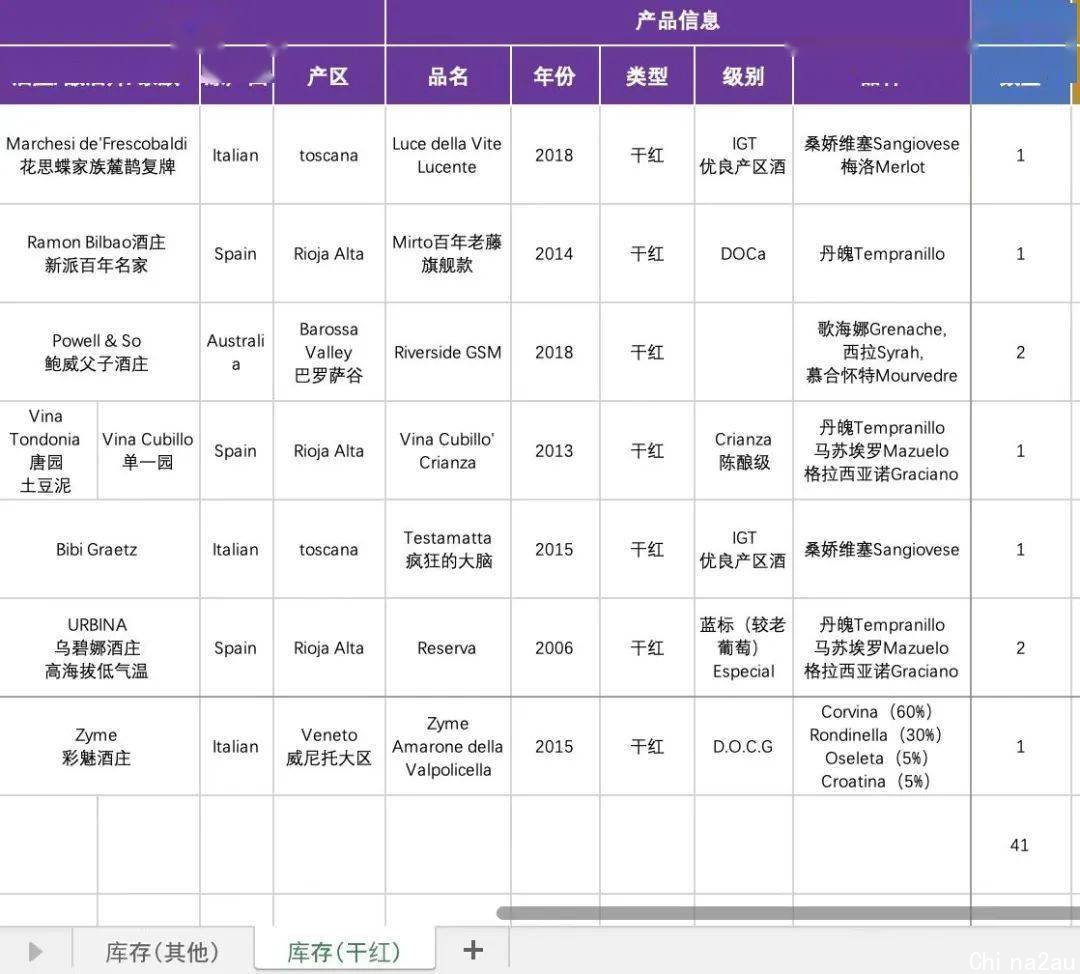
Task: Add a new sheet with the plus button
Action: point(473,951)
